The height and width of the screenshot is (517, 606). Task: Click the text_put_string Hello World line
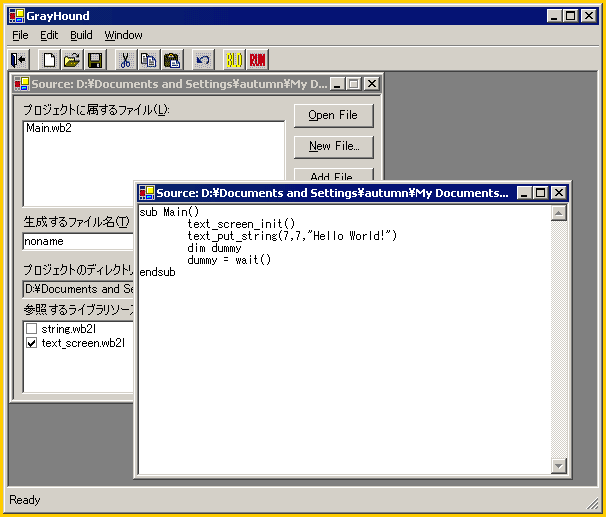(292, 236)
